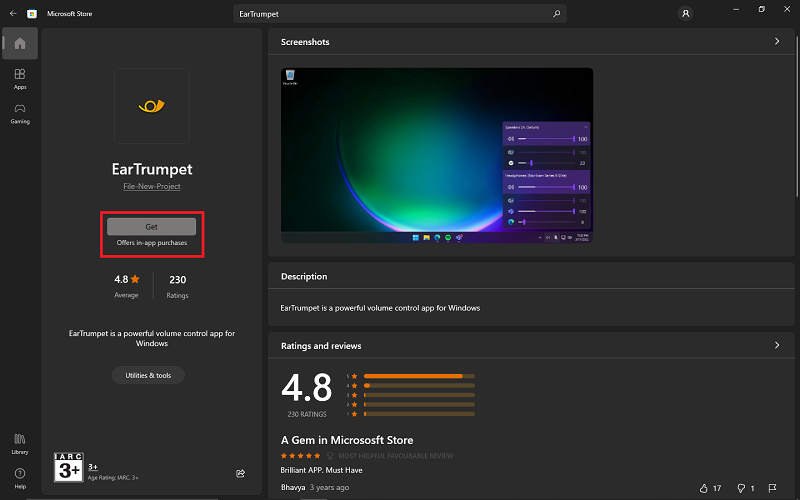Click the '230 RATINGS' label under the big 4.8
Screen dimensions: 800x500
tap(307, 414)
